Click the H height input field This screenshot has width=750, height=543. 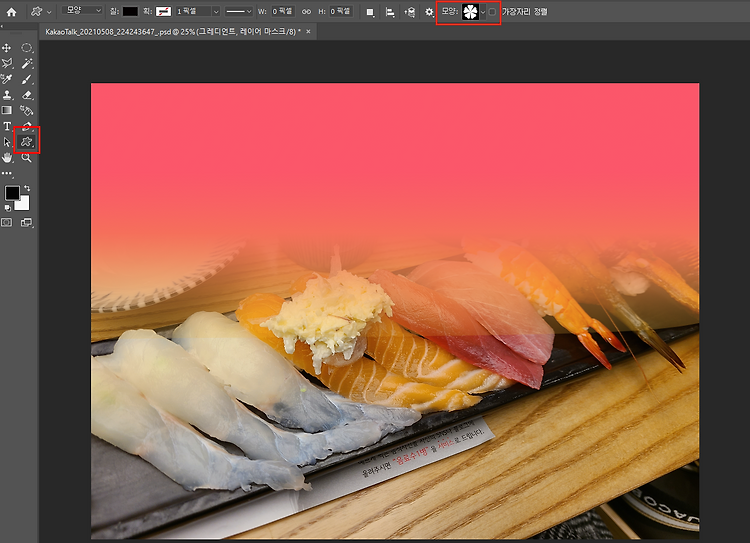(x=341, y=11)
